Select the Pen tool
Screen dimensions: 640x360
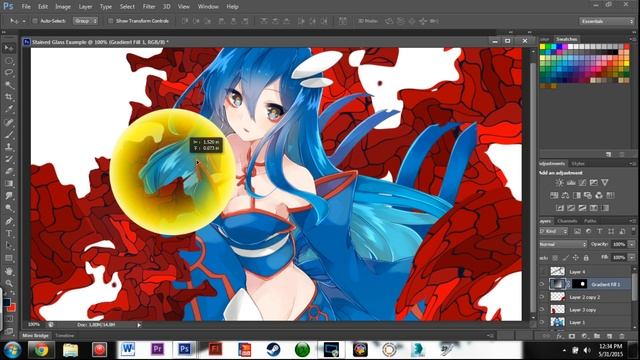click(9, 221)
